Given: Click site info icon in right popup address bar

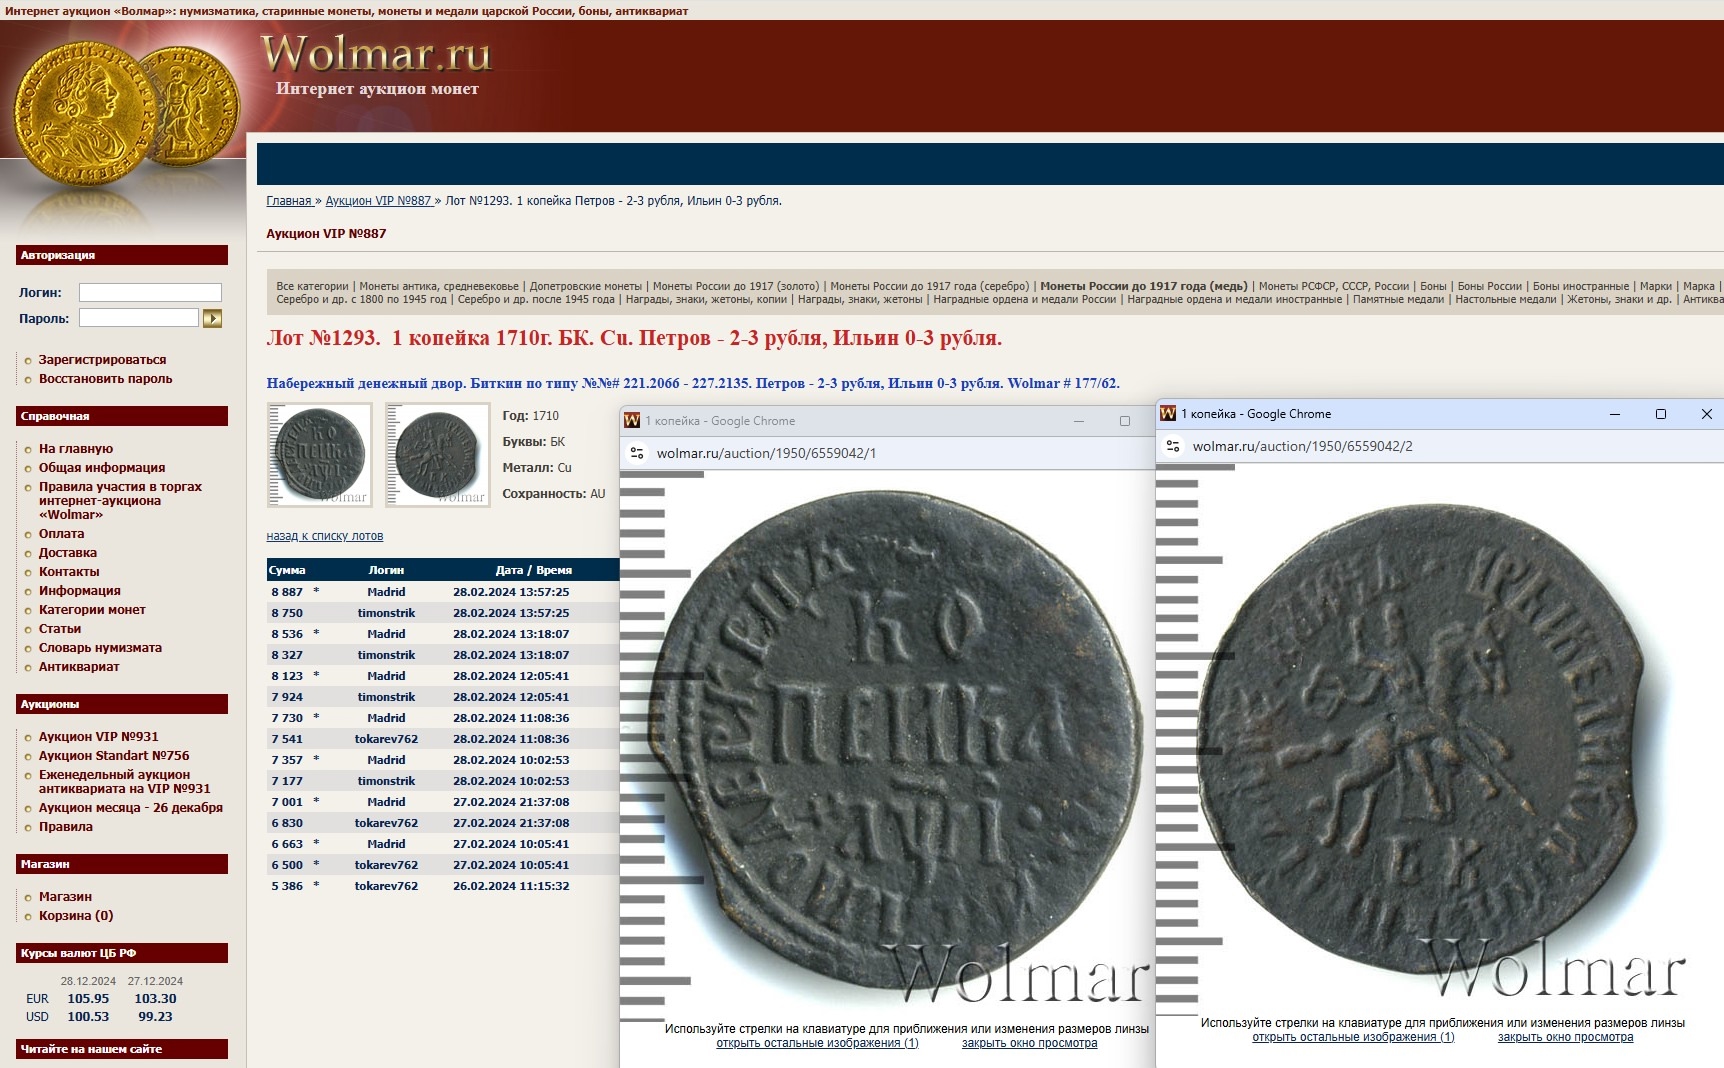Looking at the screenshot, I should click(x=1173, y=446).
